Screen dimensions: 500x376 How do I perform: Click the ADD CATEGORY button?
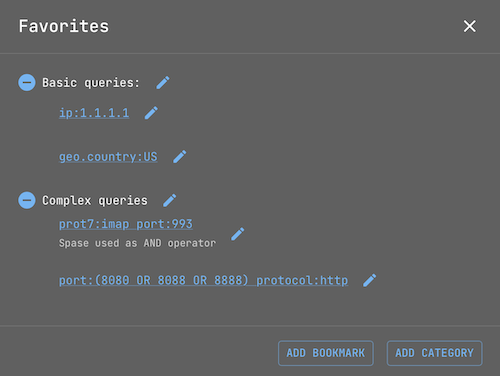point(434,353)
